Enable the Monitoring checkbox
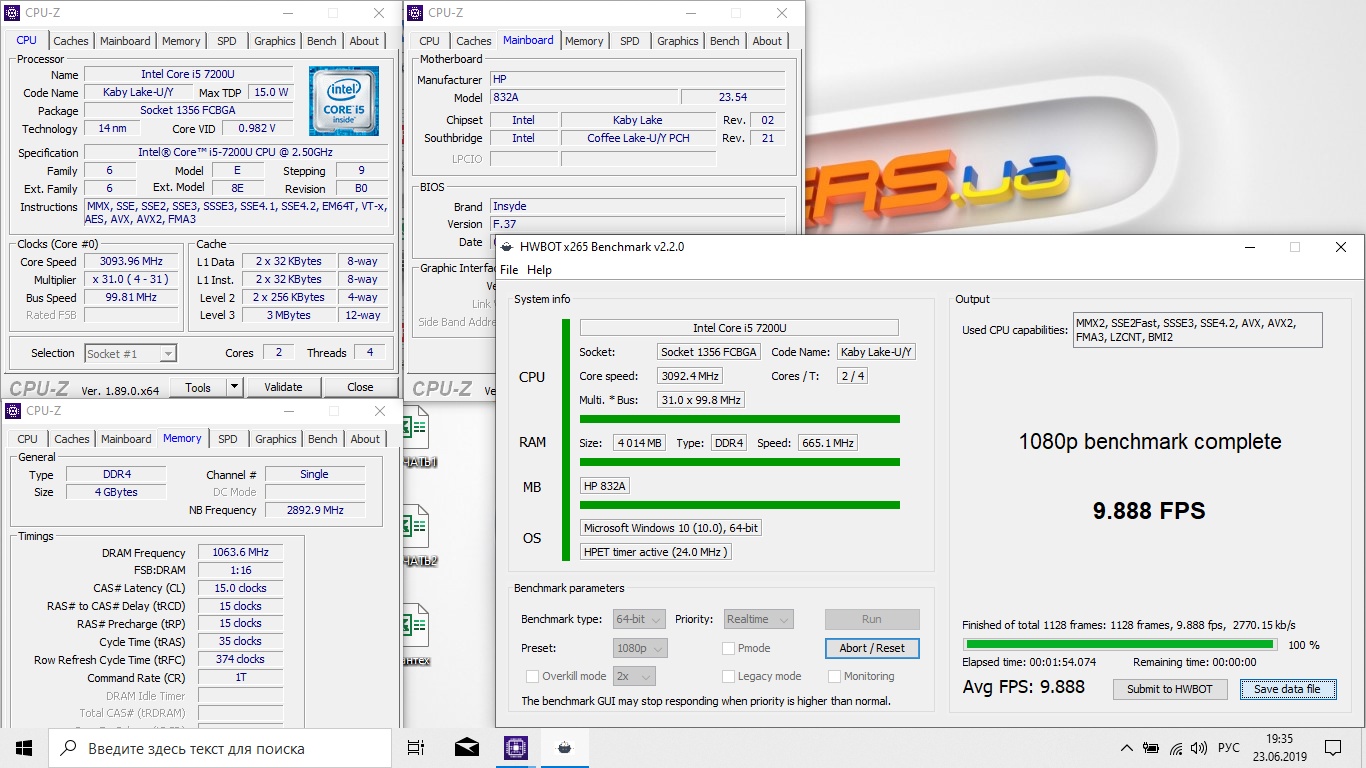The image size is (1366, 768). [x=834, y=676]
